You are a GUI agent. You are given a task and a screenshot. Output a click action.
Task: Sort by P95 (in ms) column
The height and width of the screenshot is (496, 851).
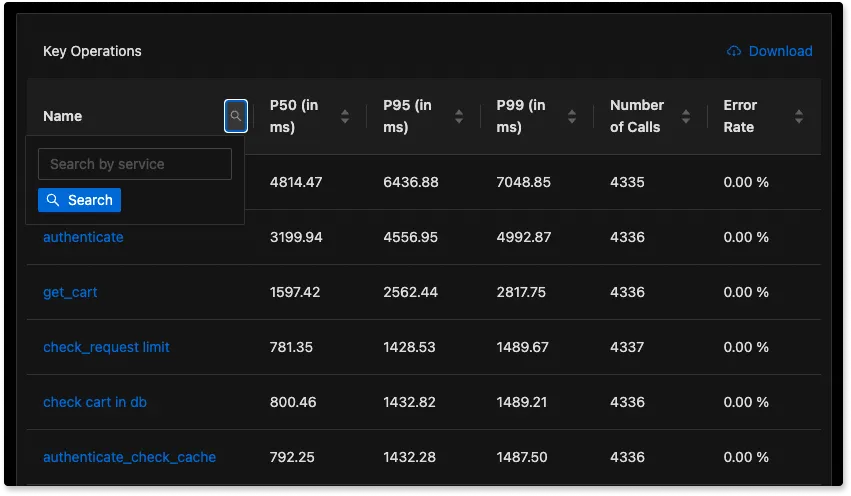pos(459,116)
